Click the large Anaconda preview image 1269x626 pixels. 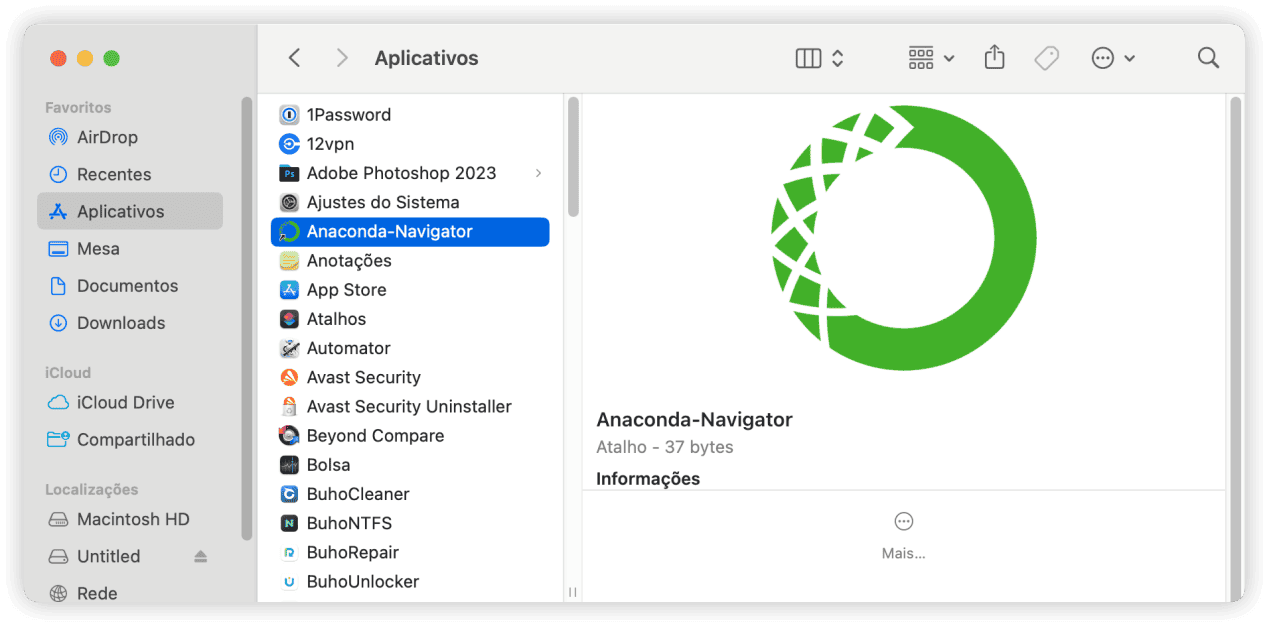905,238
